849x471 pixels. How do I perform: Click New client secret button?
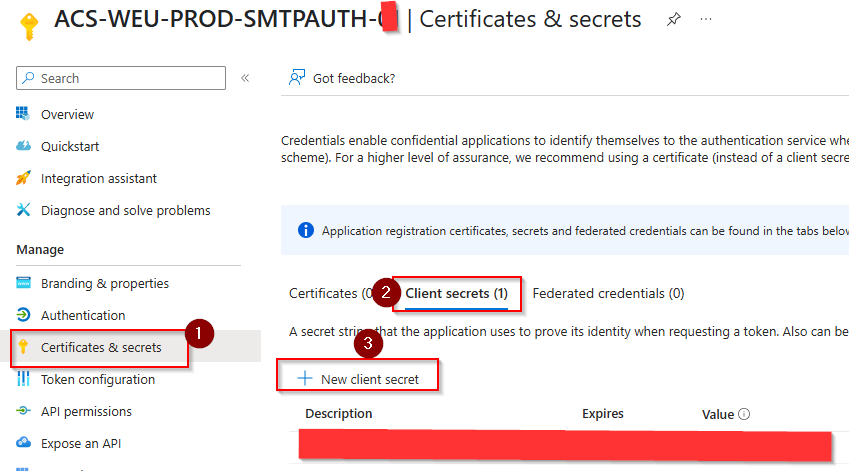click(359, 379)
